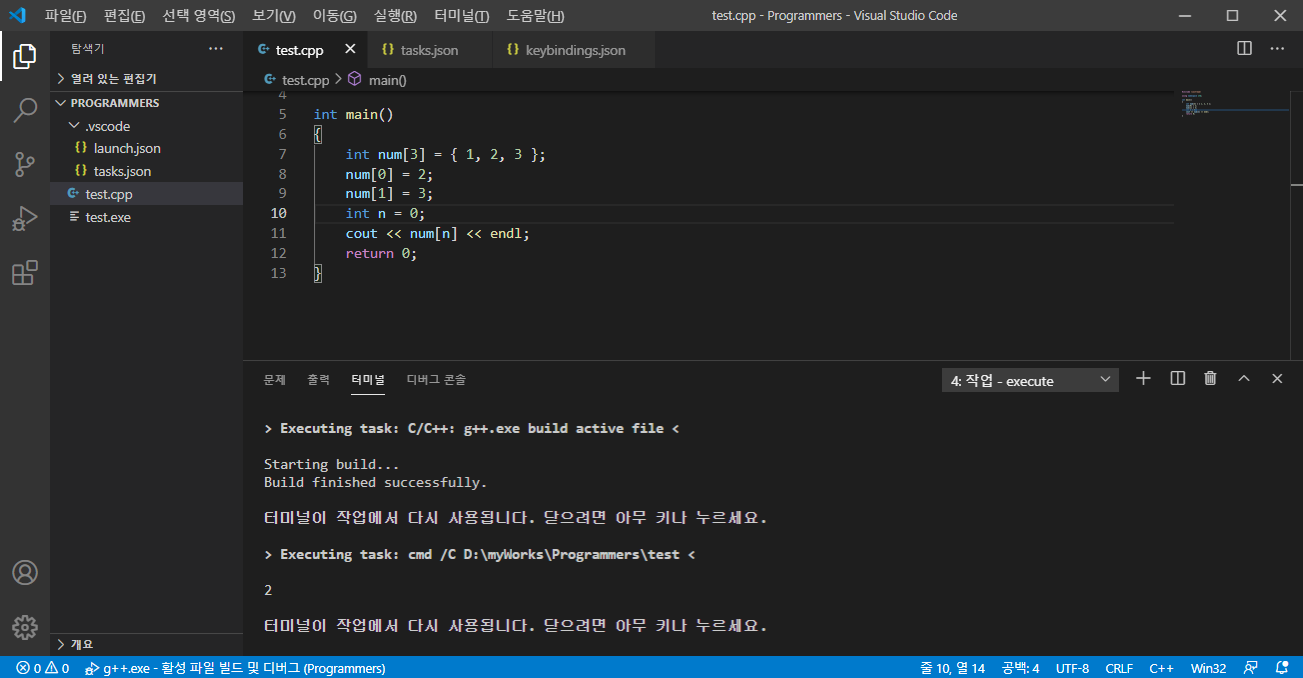Open the Explorer view in activity bar
The width and height of the screenshot is (1303, 678).
click(25, 57)
